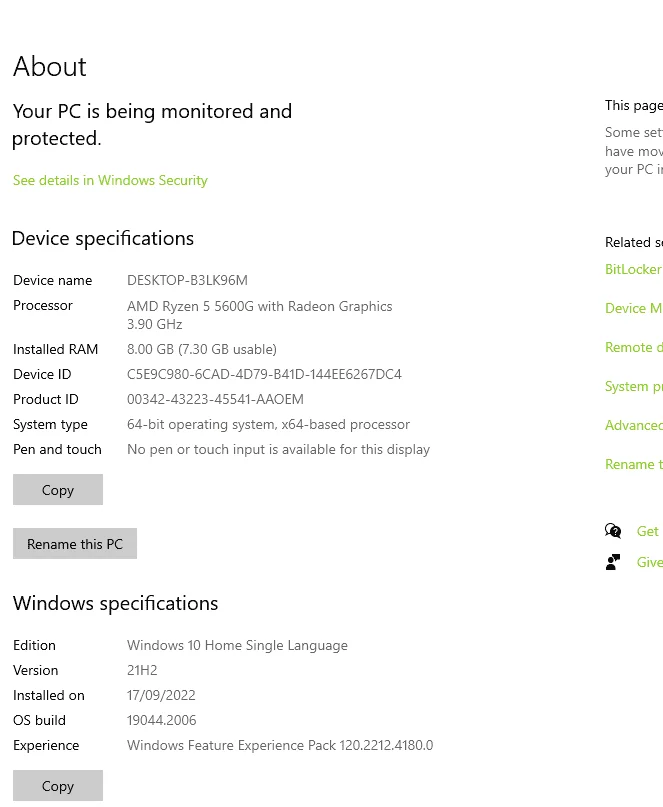Click the Get help chat icon
The image size is (663, 807).
tap(613, 531)
